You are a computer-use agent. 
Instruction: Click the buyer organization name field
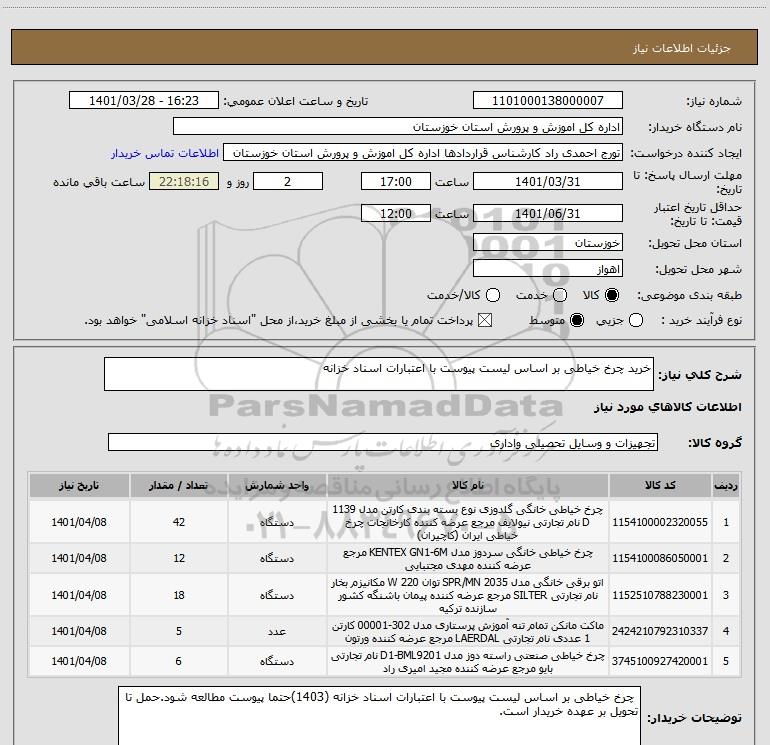398,127
